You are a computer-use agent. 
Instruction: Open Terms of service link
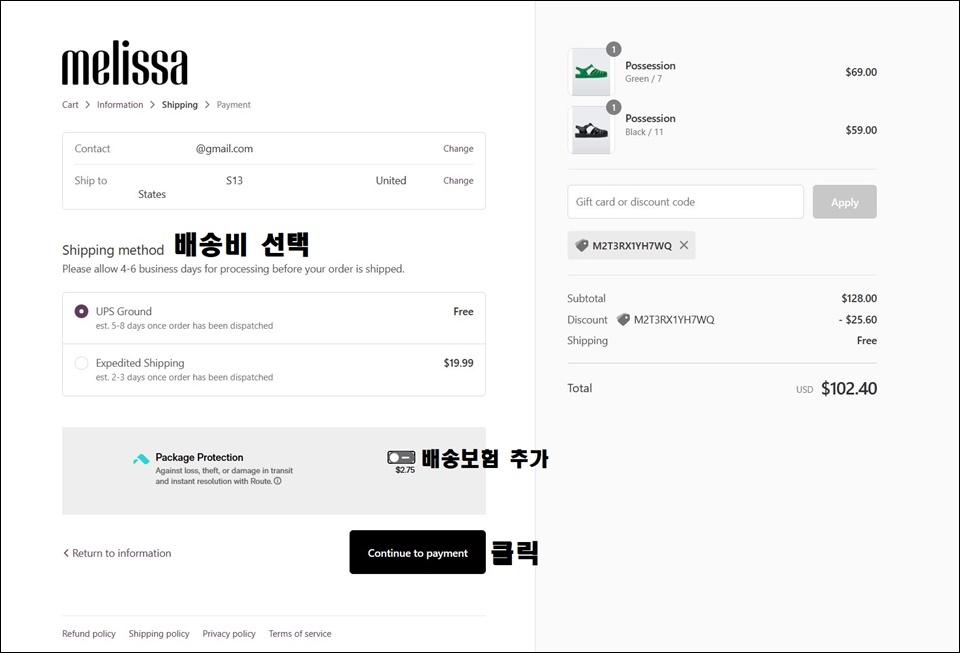[300, 633]
